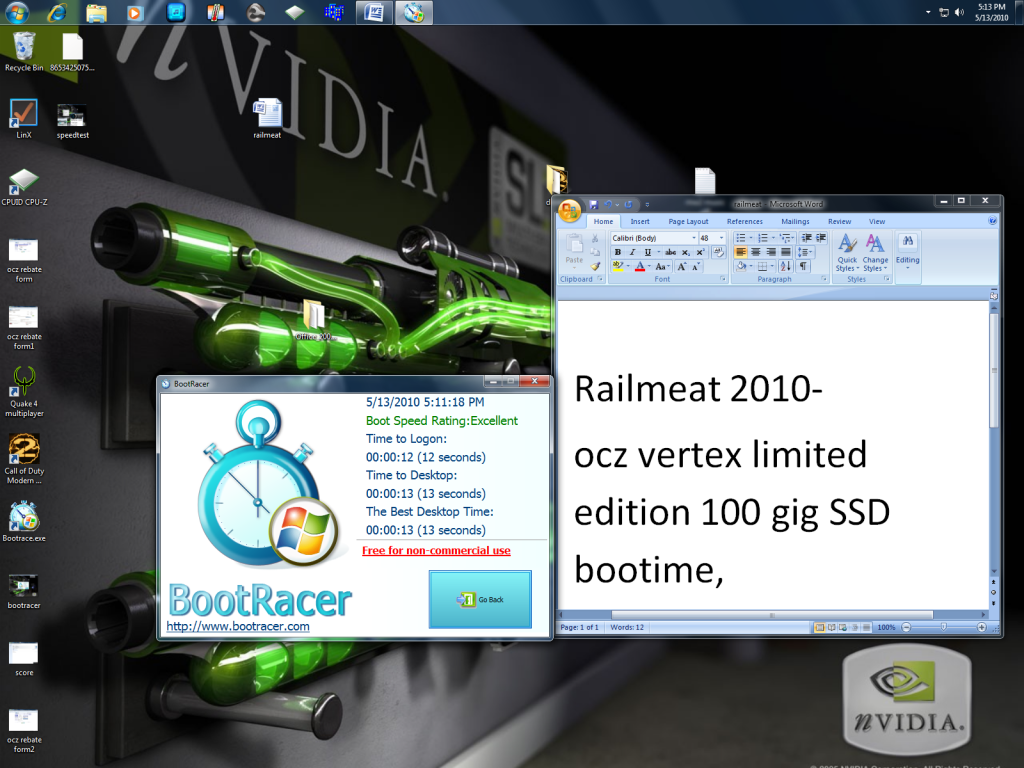Decrease paragraph indent

pos(807,238)
